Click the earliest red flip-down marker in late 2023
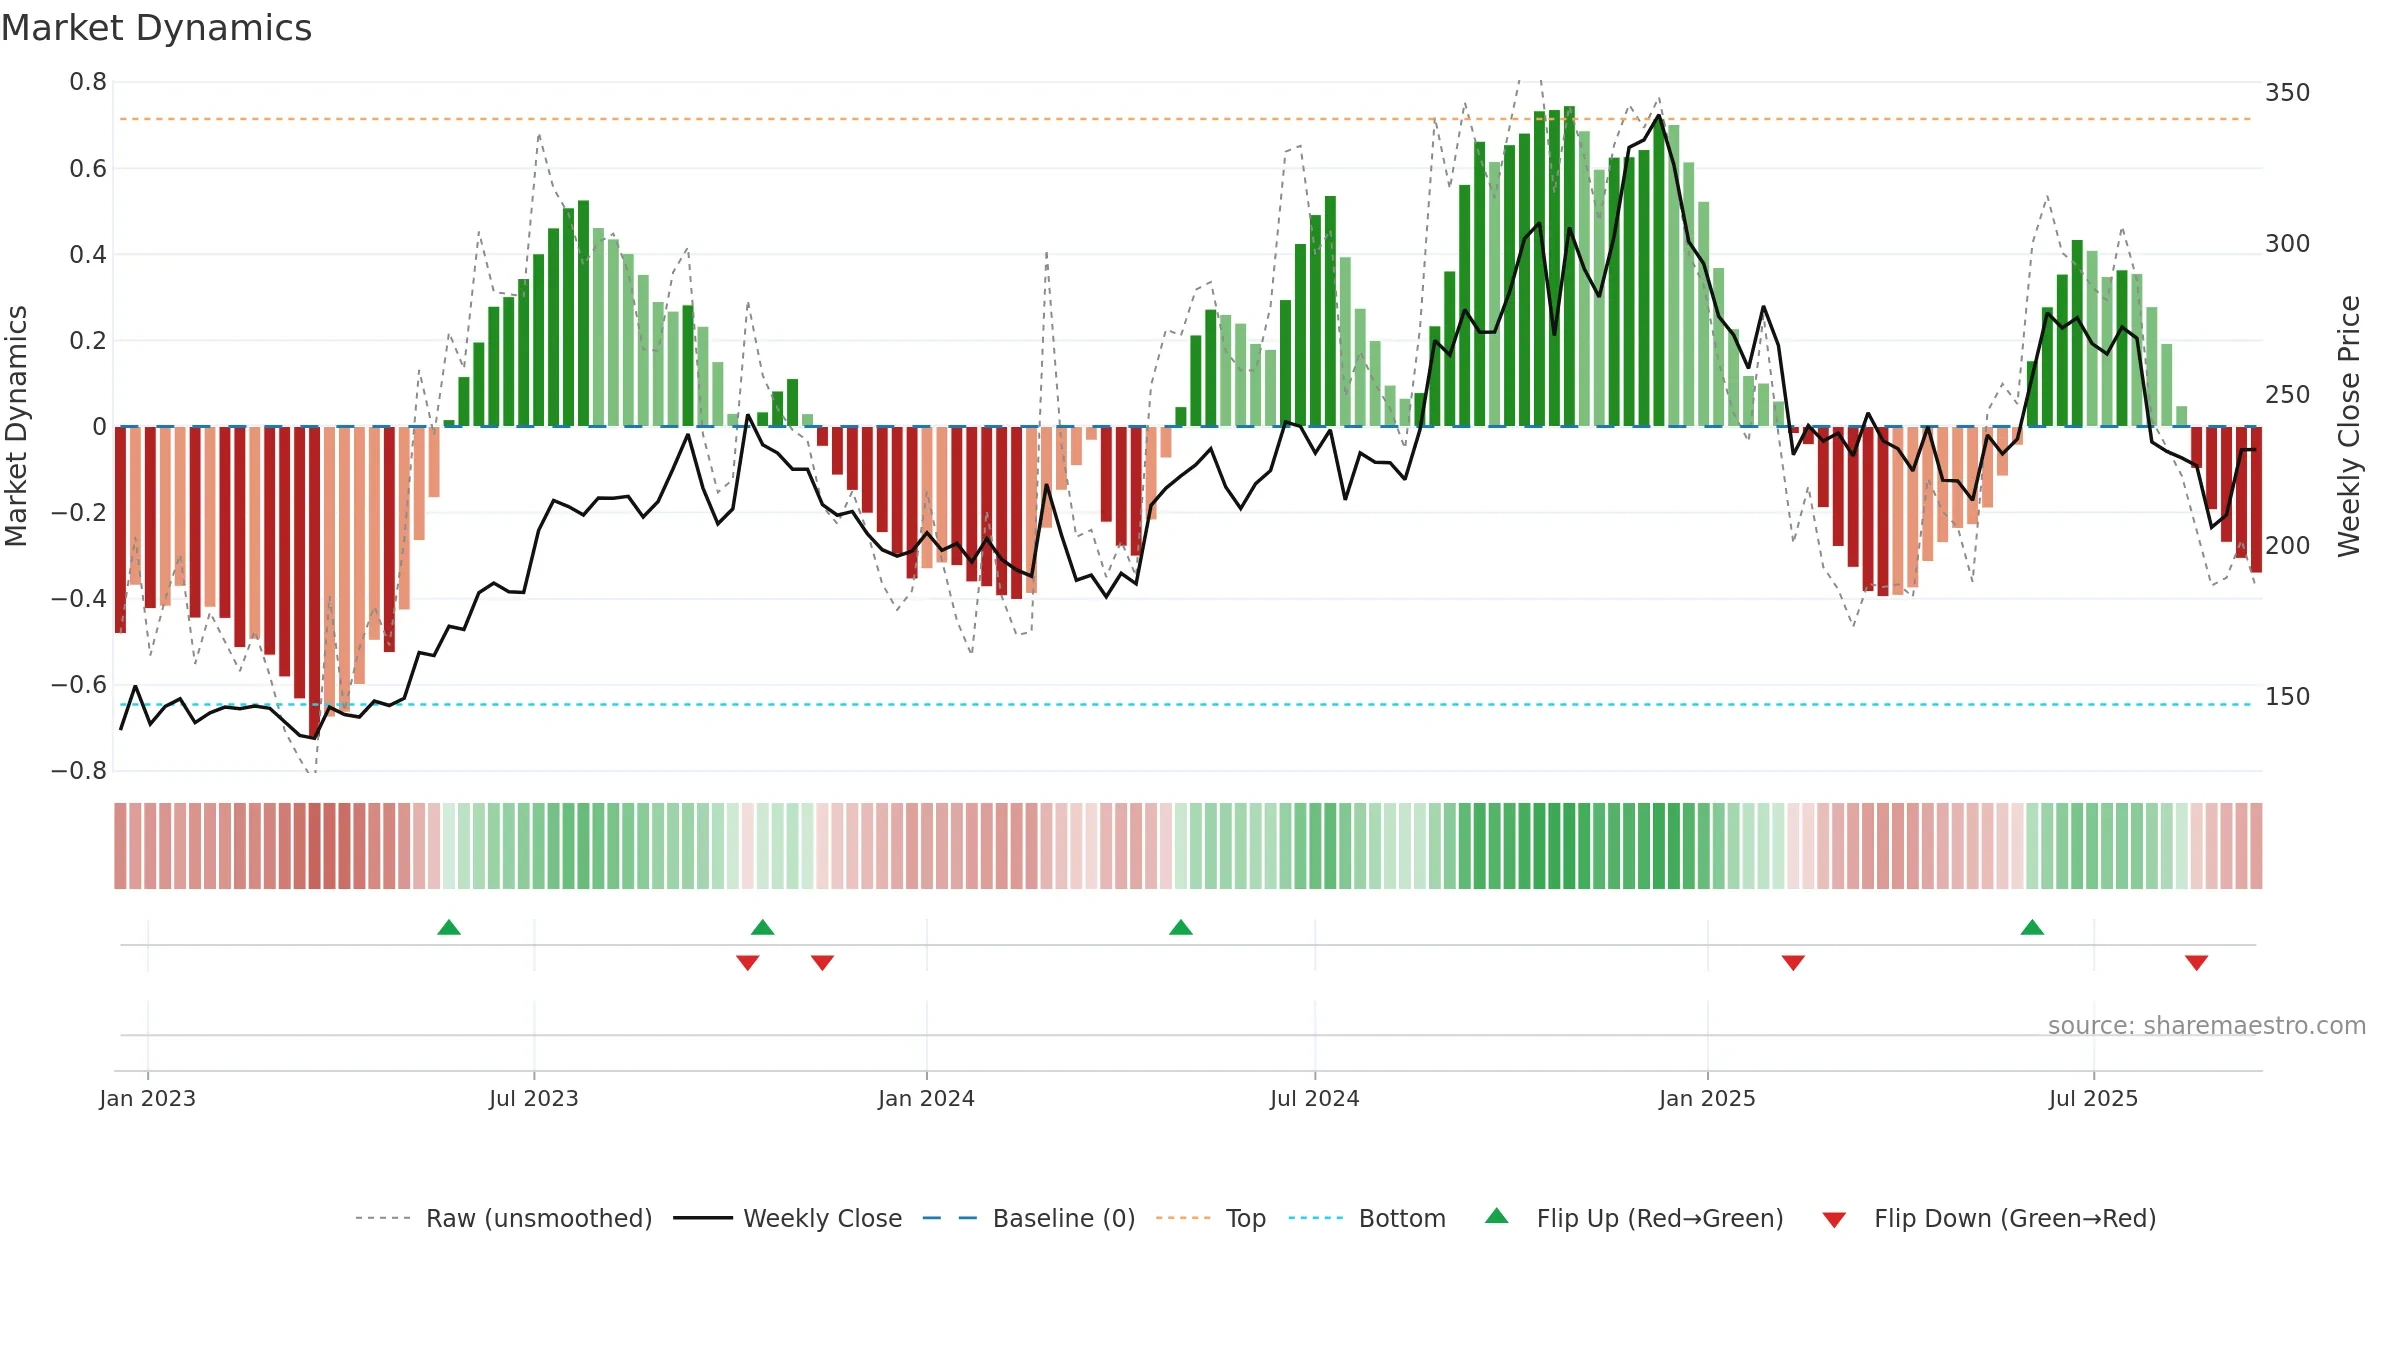This screenshot has width=2400, height=1350. pyautogui.click(x=748, y=963)
